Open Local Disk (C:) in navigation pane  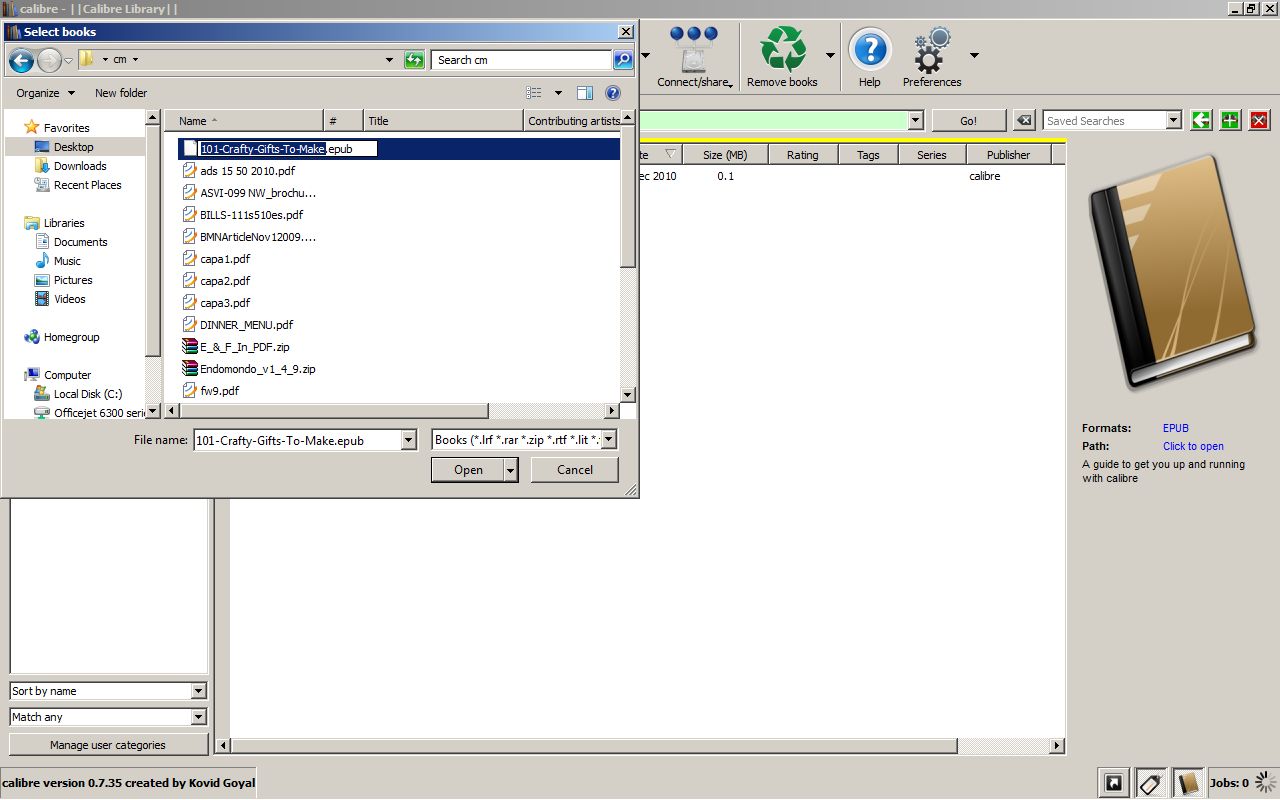88,394
